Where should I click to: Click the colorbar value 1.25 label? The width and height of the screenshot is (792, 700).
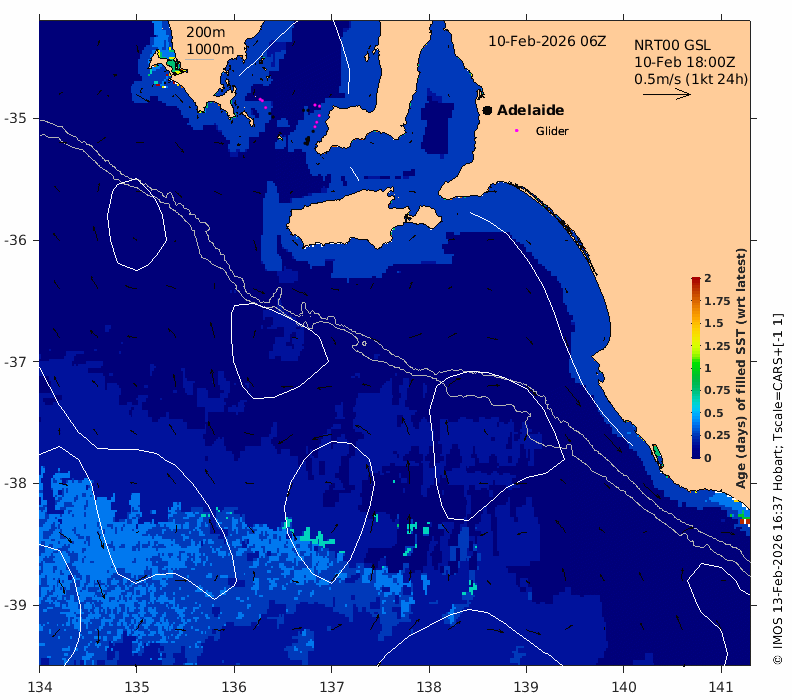click(x=717, y=346)
